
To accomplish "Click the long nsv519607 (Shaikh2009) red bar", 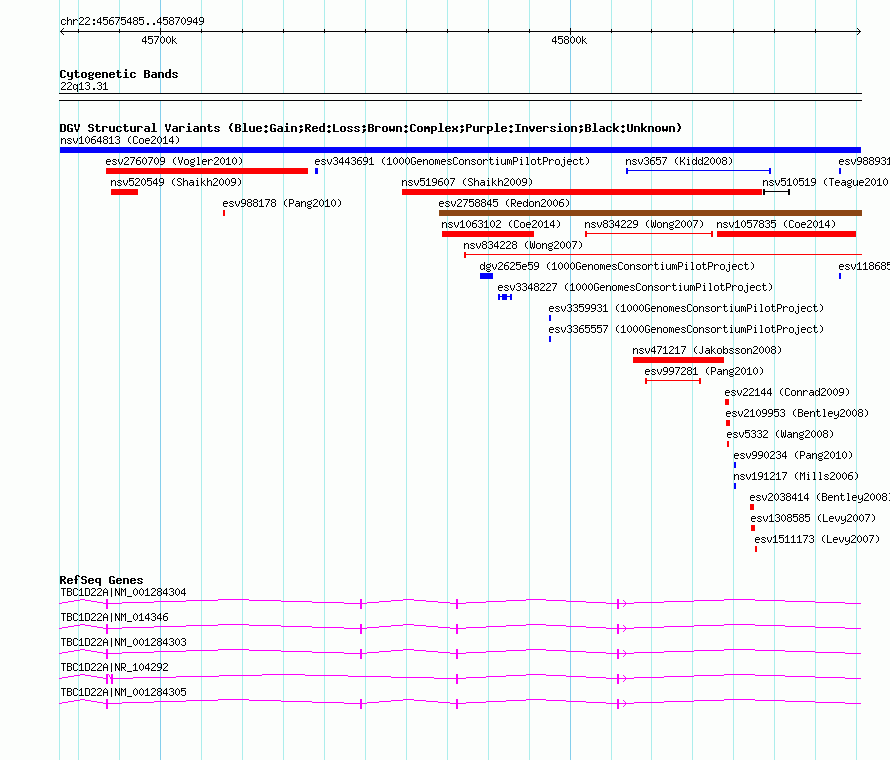I will [x=582, y=192].
